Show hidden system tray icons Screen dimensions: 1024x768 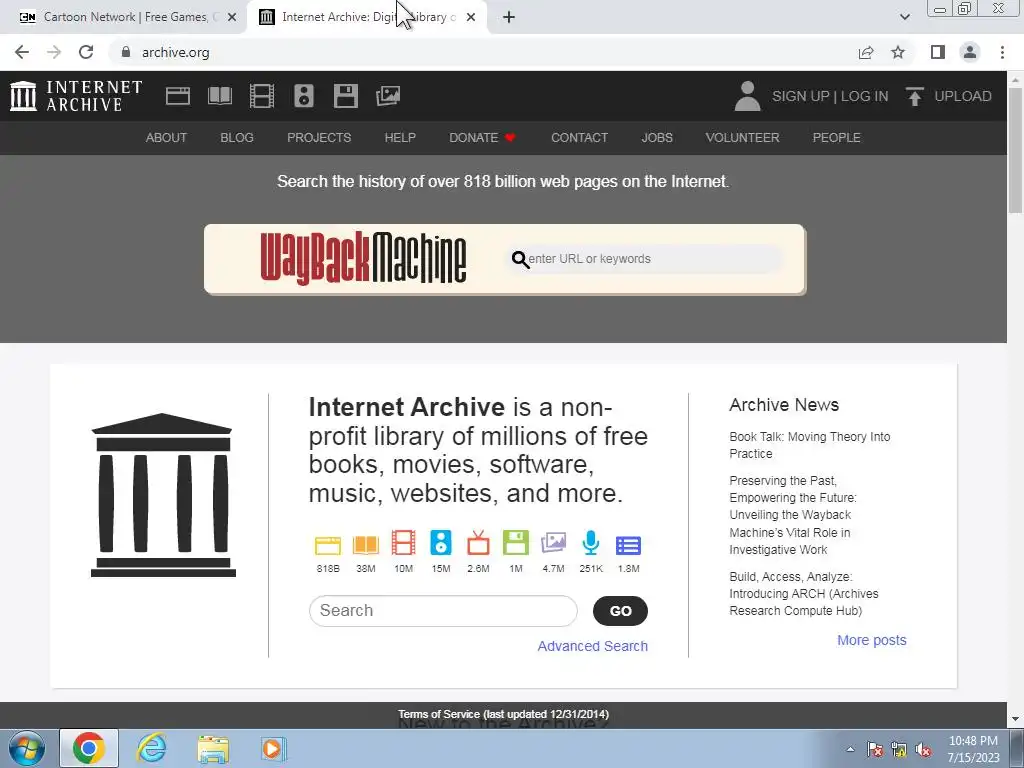click(850, 749)
